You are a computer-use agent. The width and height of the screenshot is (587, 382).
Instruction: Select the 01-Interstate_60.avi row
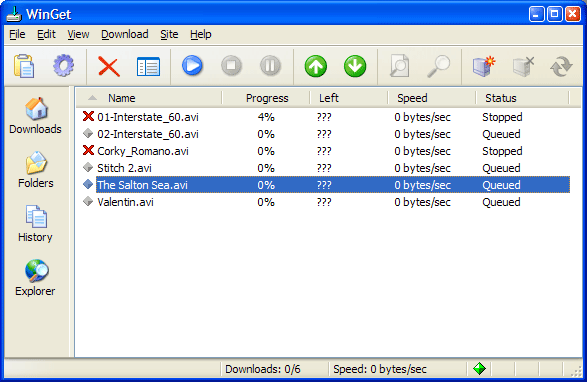click(326, 117)
